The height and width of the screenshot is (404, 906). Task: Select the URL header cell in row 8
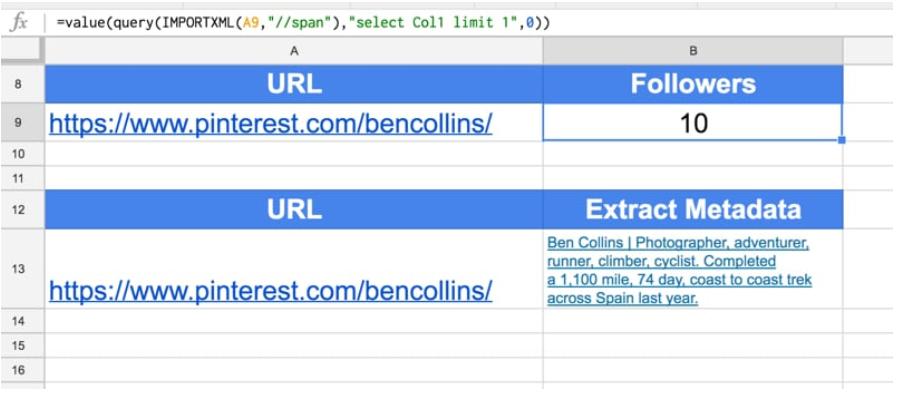point(293,84)
